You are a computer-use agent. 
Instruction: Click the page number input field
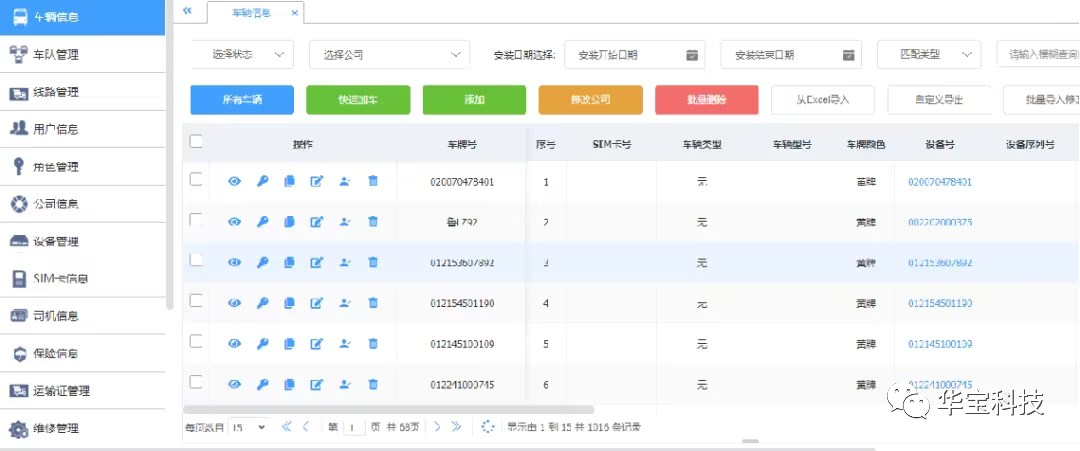pos(353,427)
